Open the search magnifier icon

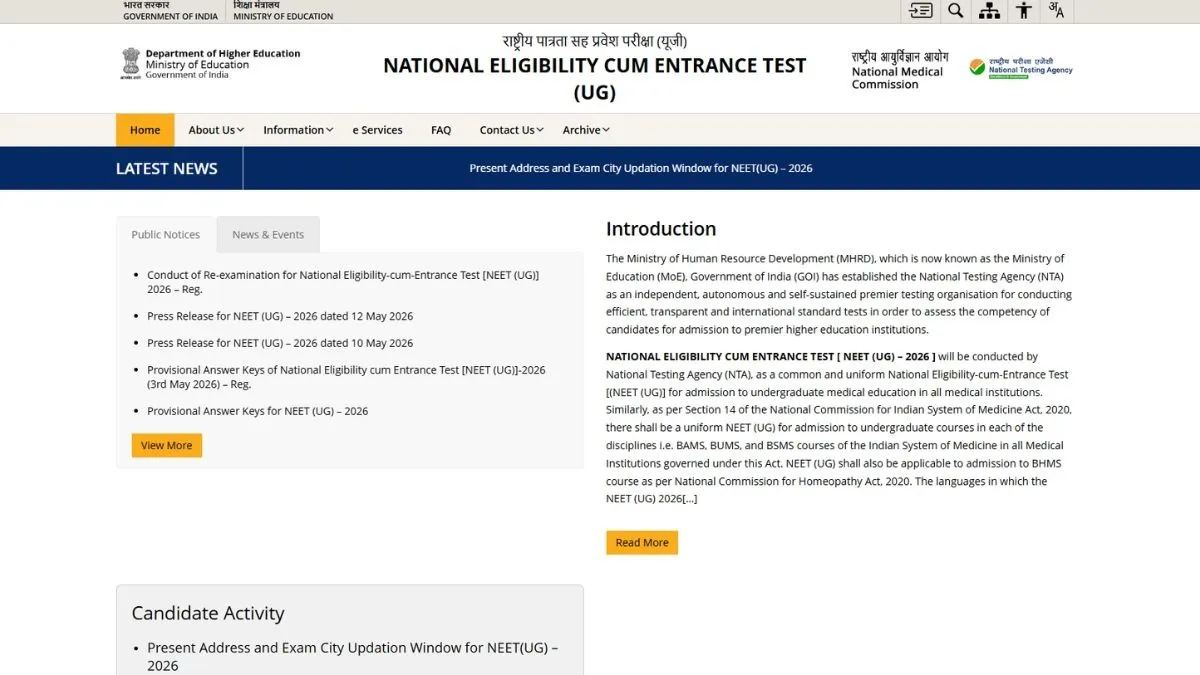(x=955, y=10)
